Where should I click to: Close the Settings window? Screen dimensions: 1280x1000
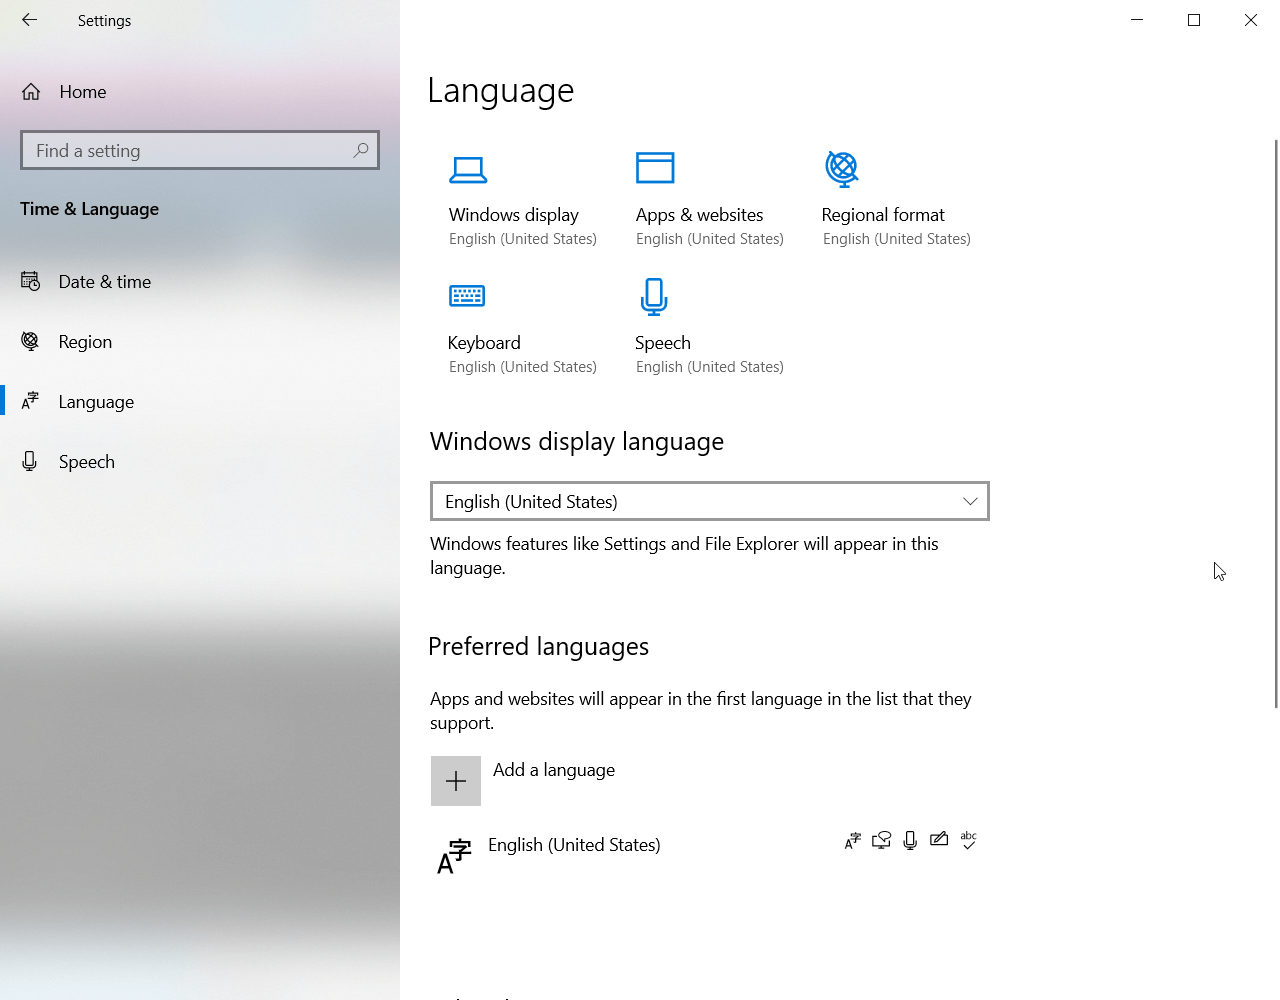point(1251,20)
